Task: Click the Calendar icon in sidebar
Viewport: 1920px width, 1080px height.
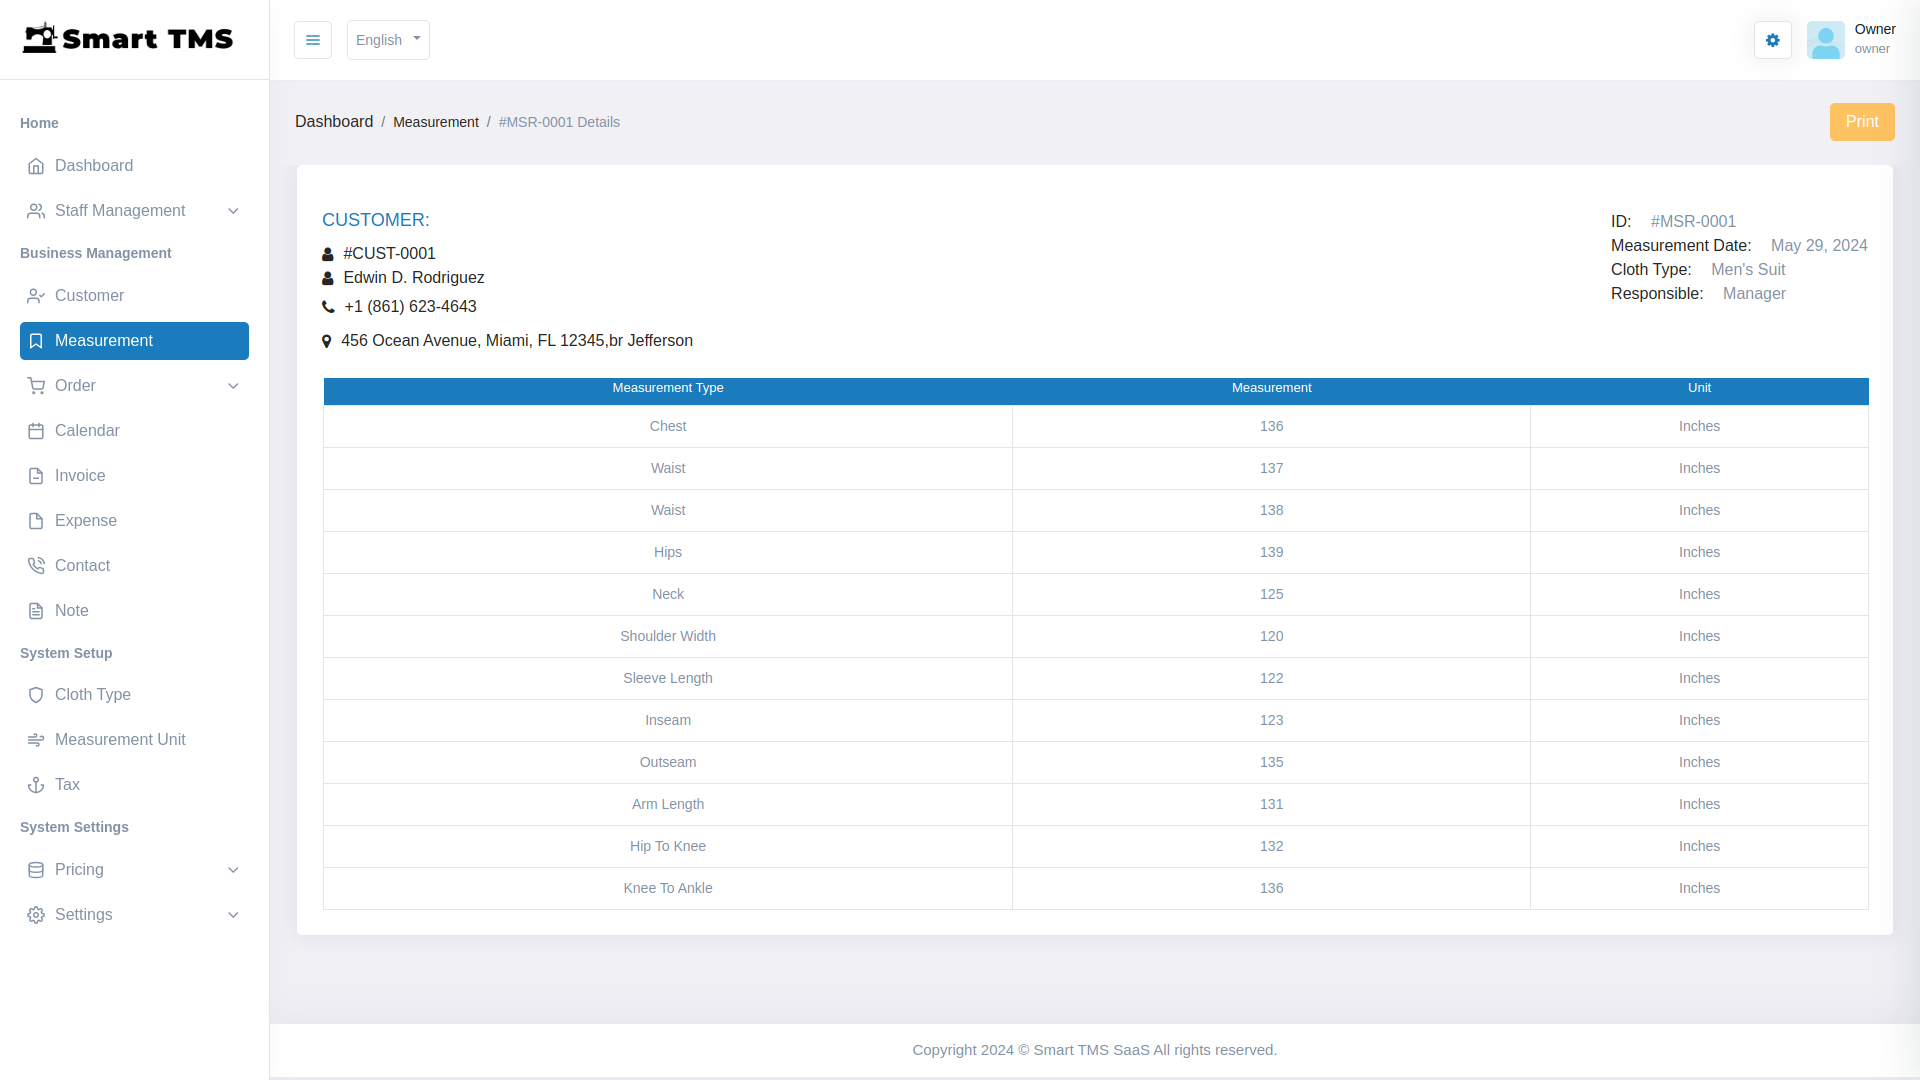Action: coord(36,431)
